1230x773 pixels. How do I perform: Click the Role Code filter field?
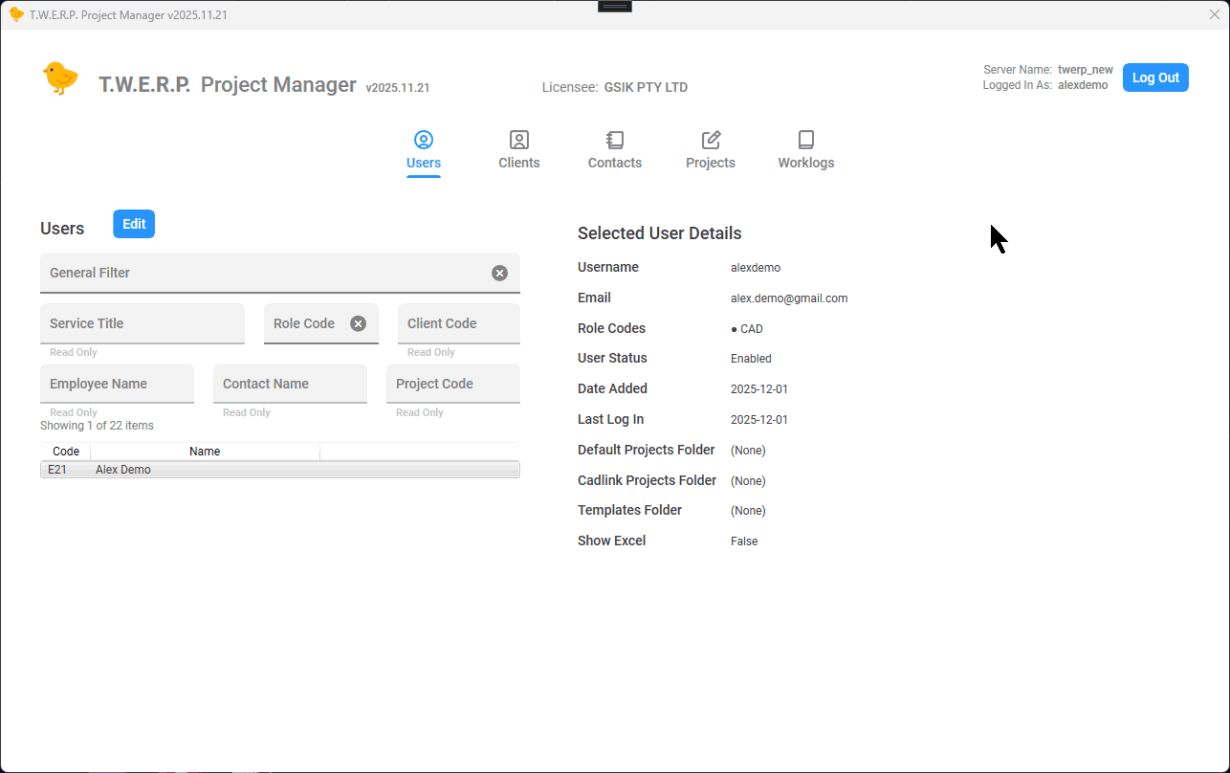pyautogui.click(x=321, y=323)
